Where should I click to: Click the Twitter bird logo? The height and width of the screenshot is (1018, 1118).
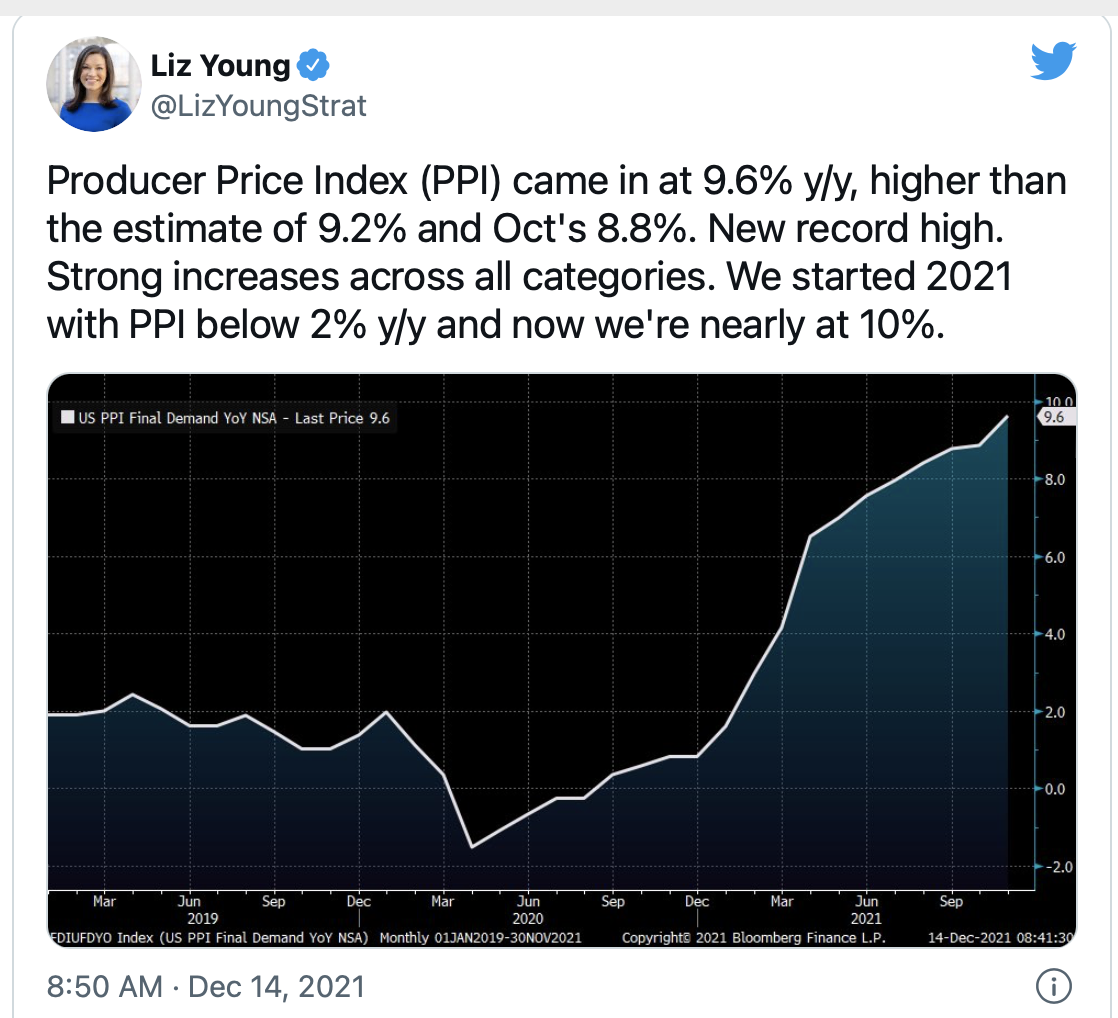[x=1053, y=61]
